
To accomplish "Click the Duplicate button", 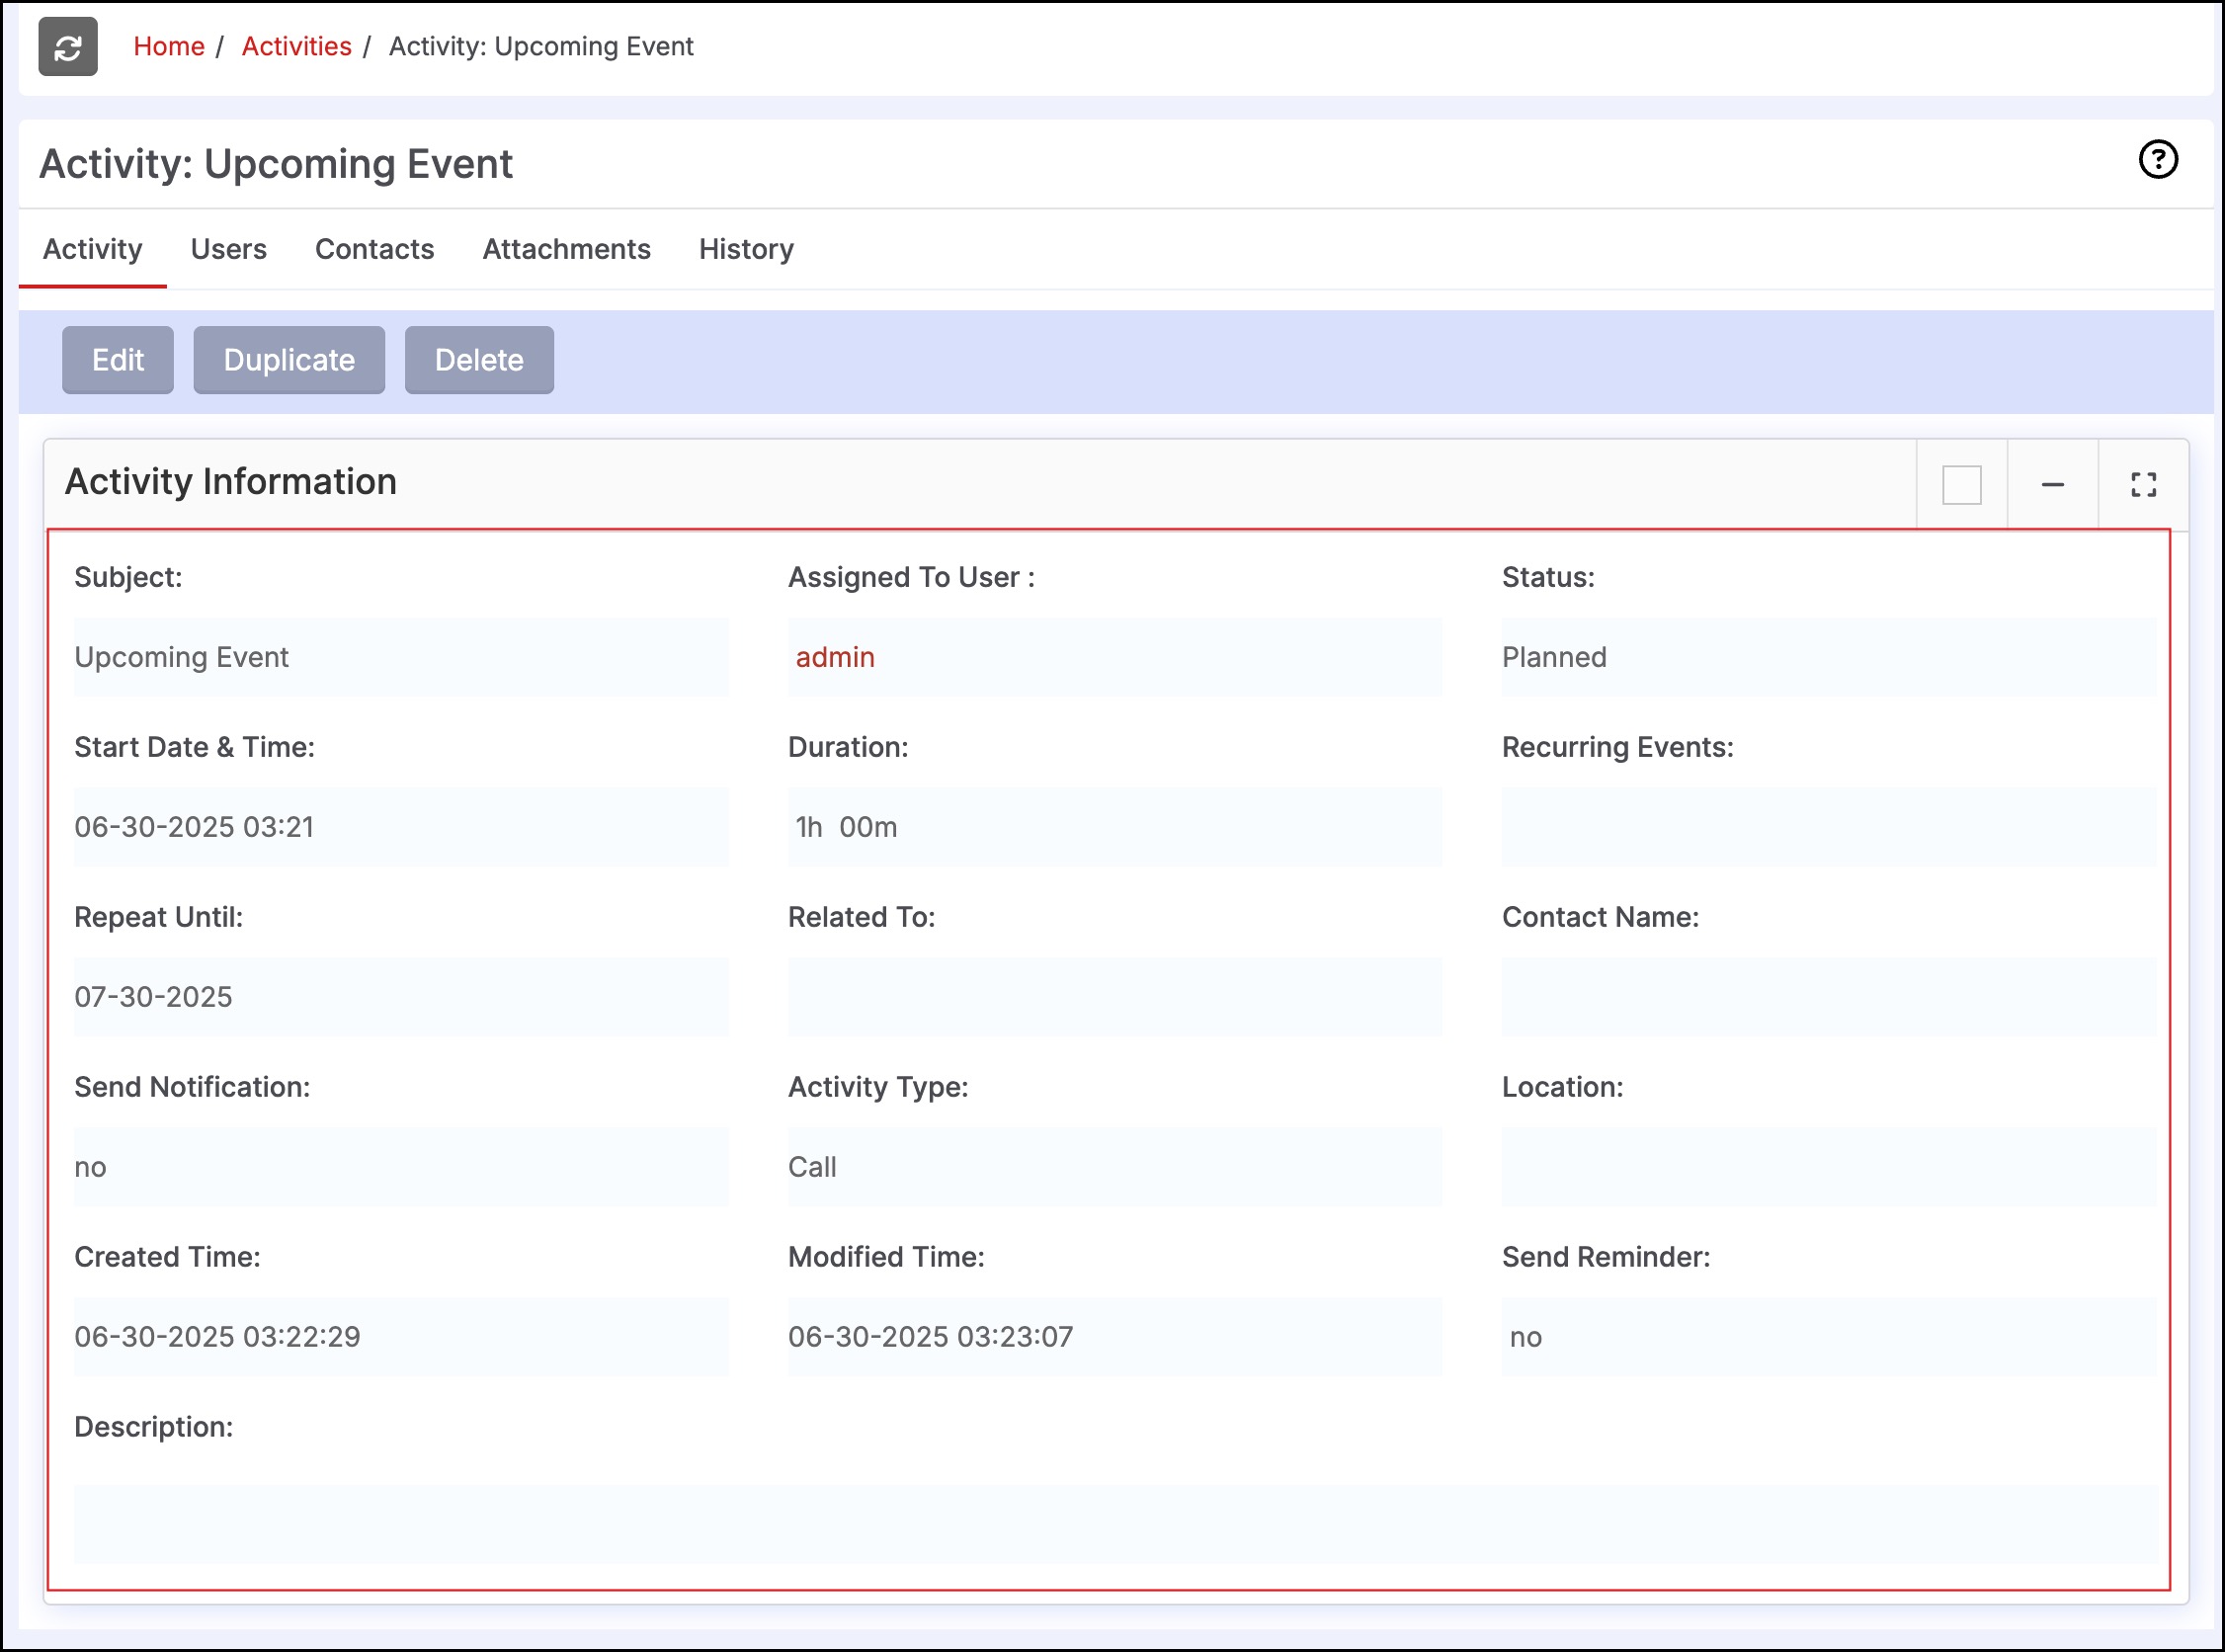I will [x=289, y=360].
